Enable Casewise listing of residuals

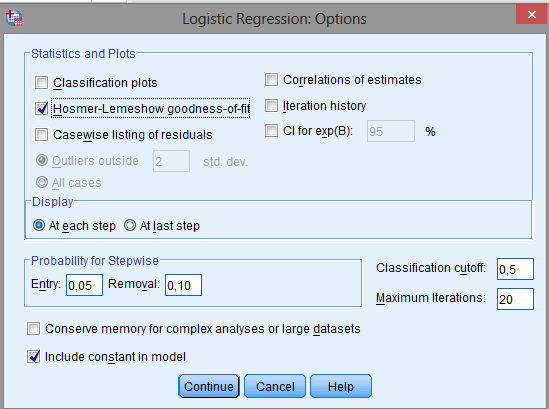tap(41, 134)
